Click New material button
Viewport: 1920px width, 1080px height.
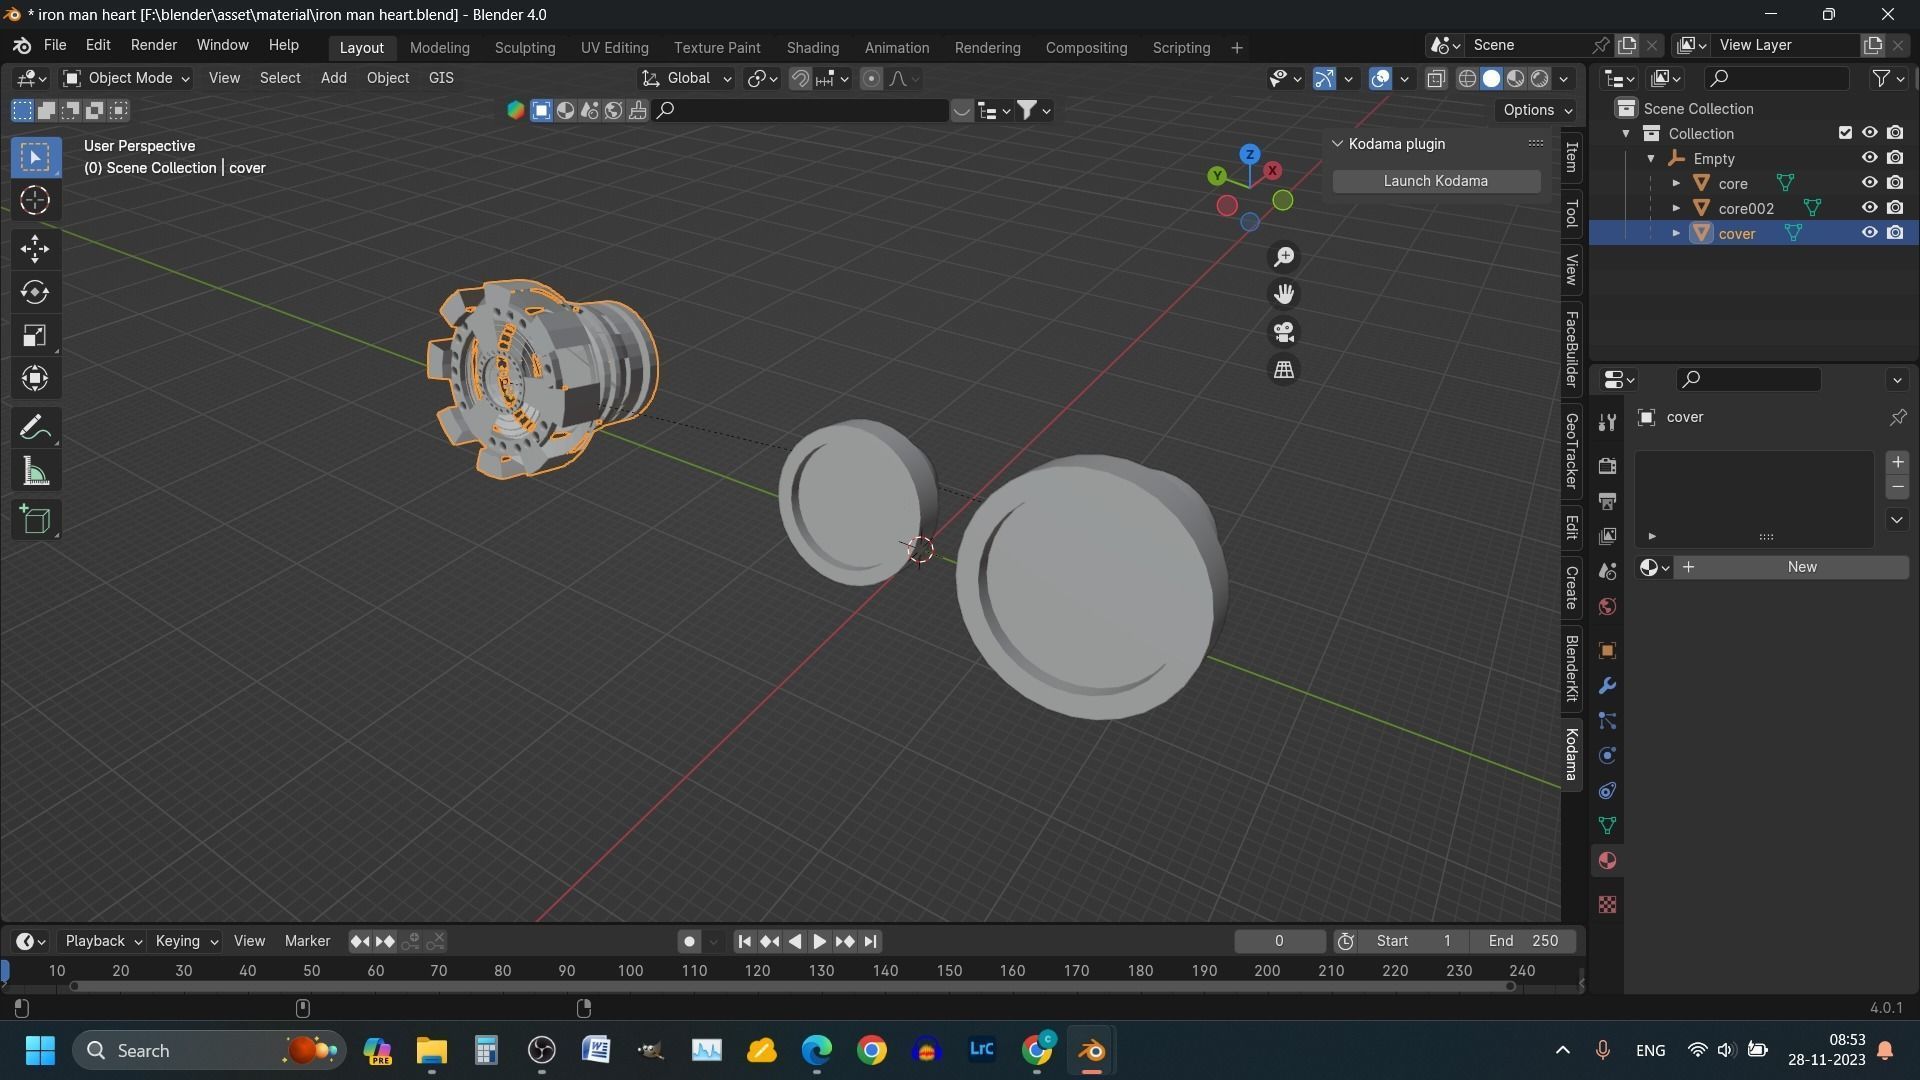tap(1789, 568)
